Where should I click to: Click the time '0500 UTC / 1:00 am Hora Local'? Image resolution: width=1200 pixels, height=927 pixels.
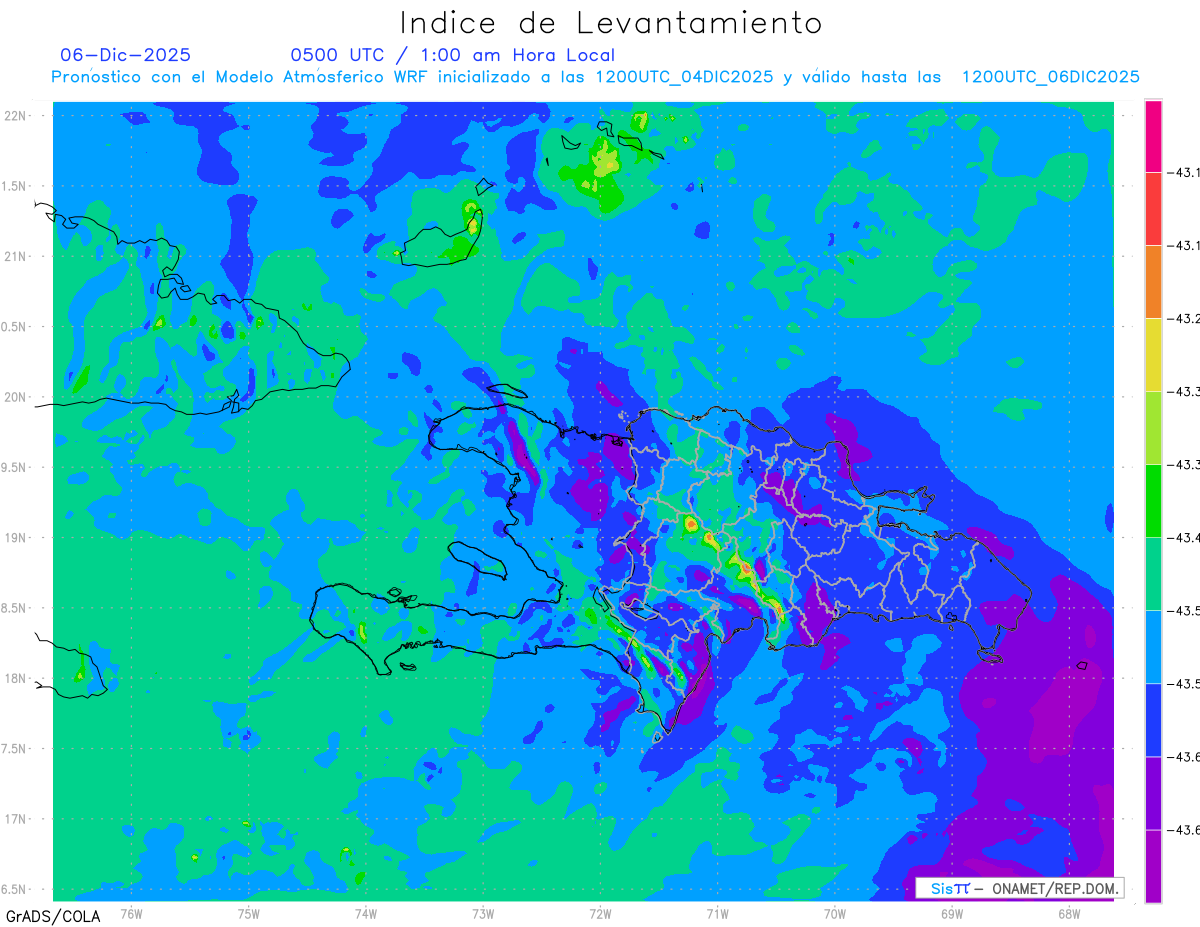(x=452, y=55)
